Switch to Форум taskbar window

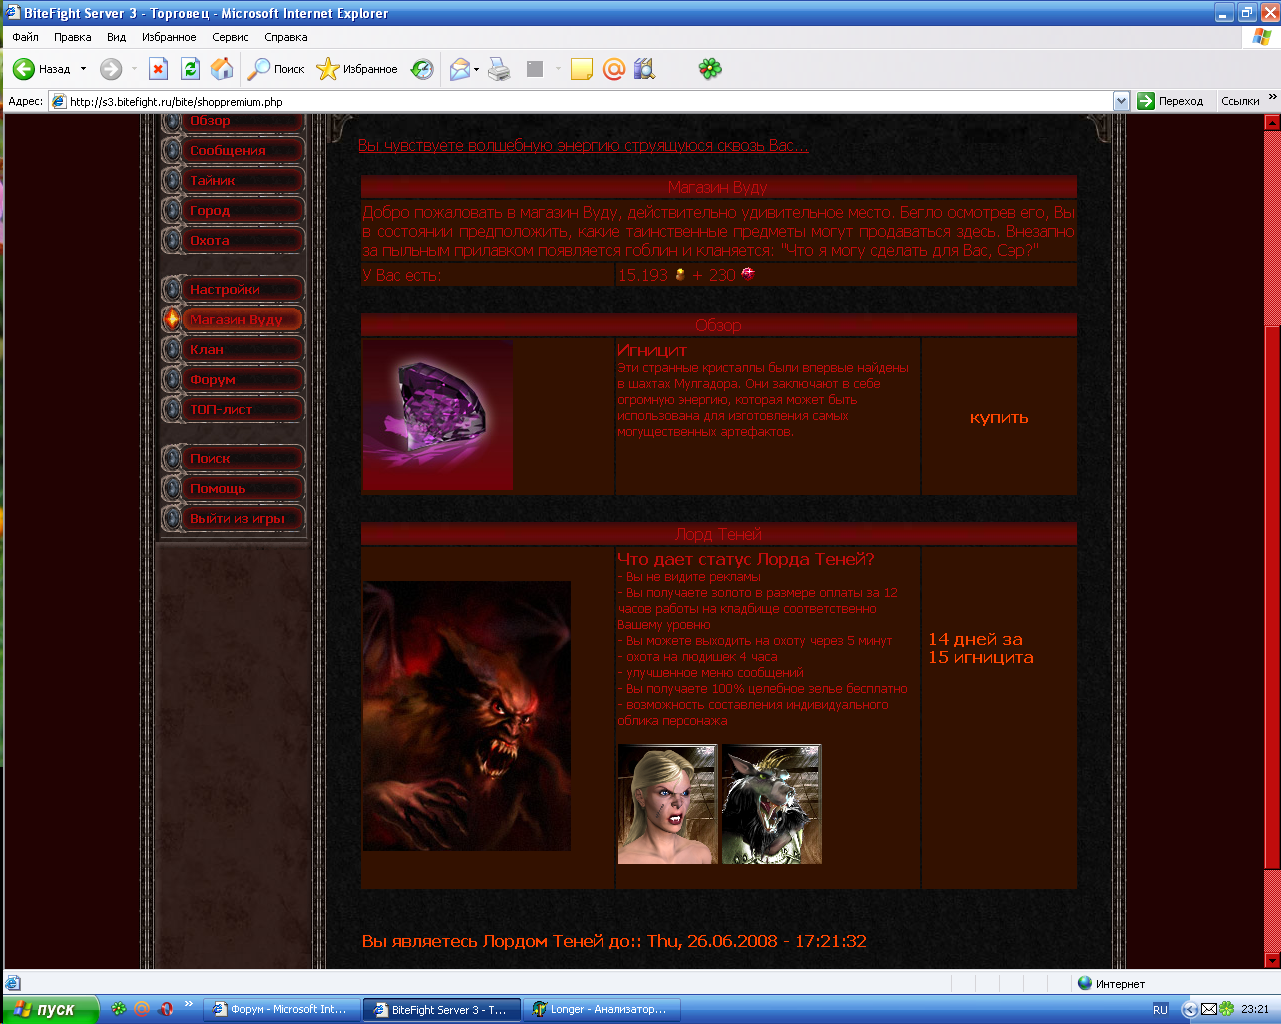coord(280,1009)
